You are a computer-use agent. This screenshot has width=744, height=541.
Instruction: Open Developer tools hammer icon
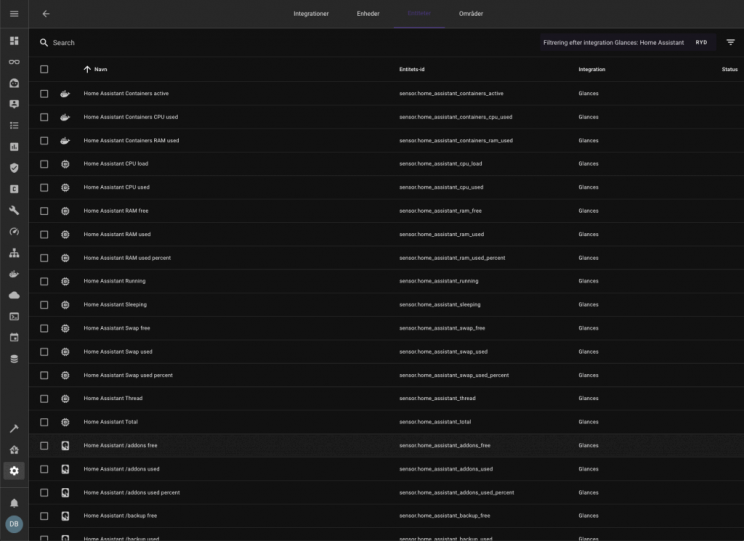pyautogui.click(x=14, y=429)
